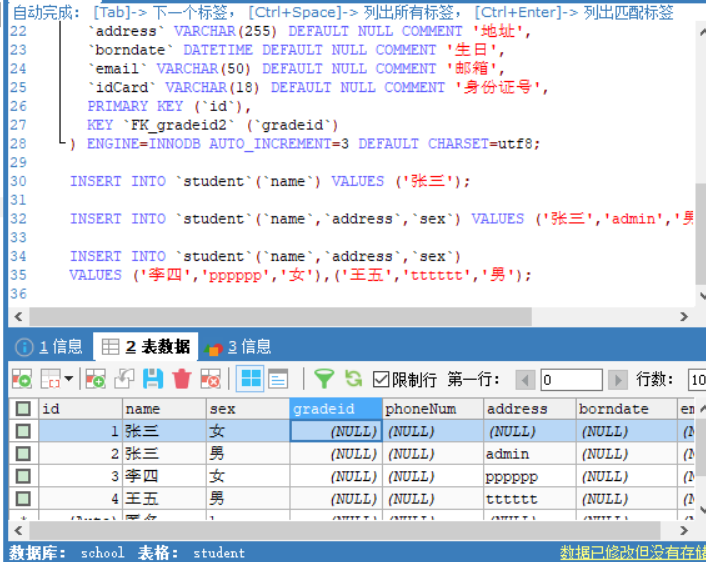Switch to grid view mode icon

(x=250, y=379)
